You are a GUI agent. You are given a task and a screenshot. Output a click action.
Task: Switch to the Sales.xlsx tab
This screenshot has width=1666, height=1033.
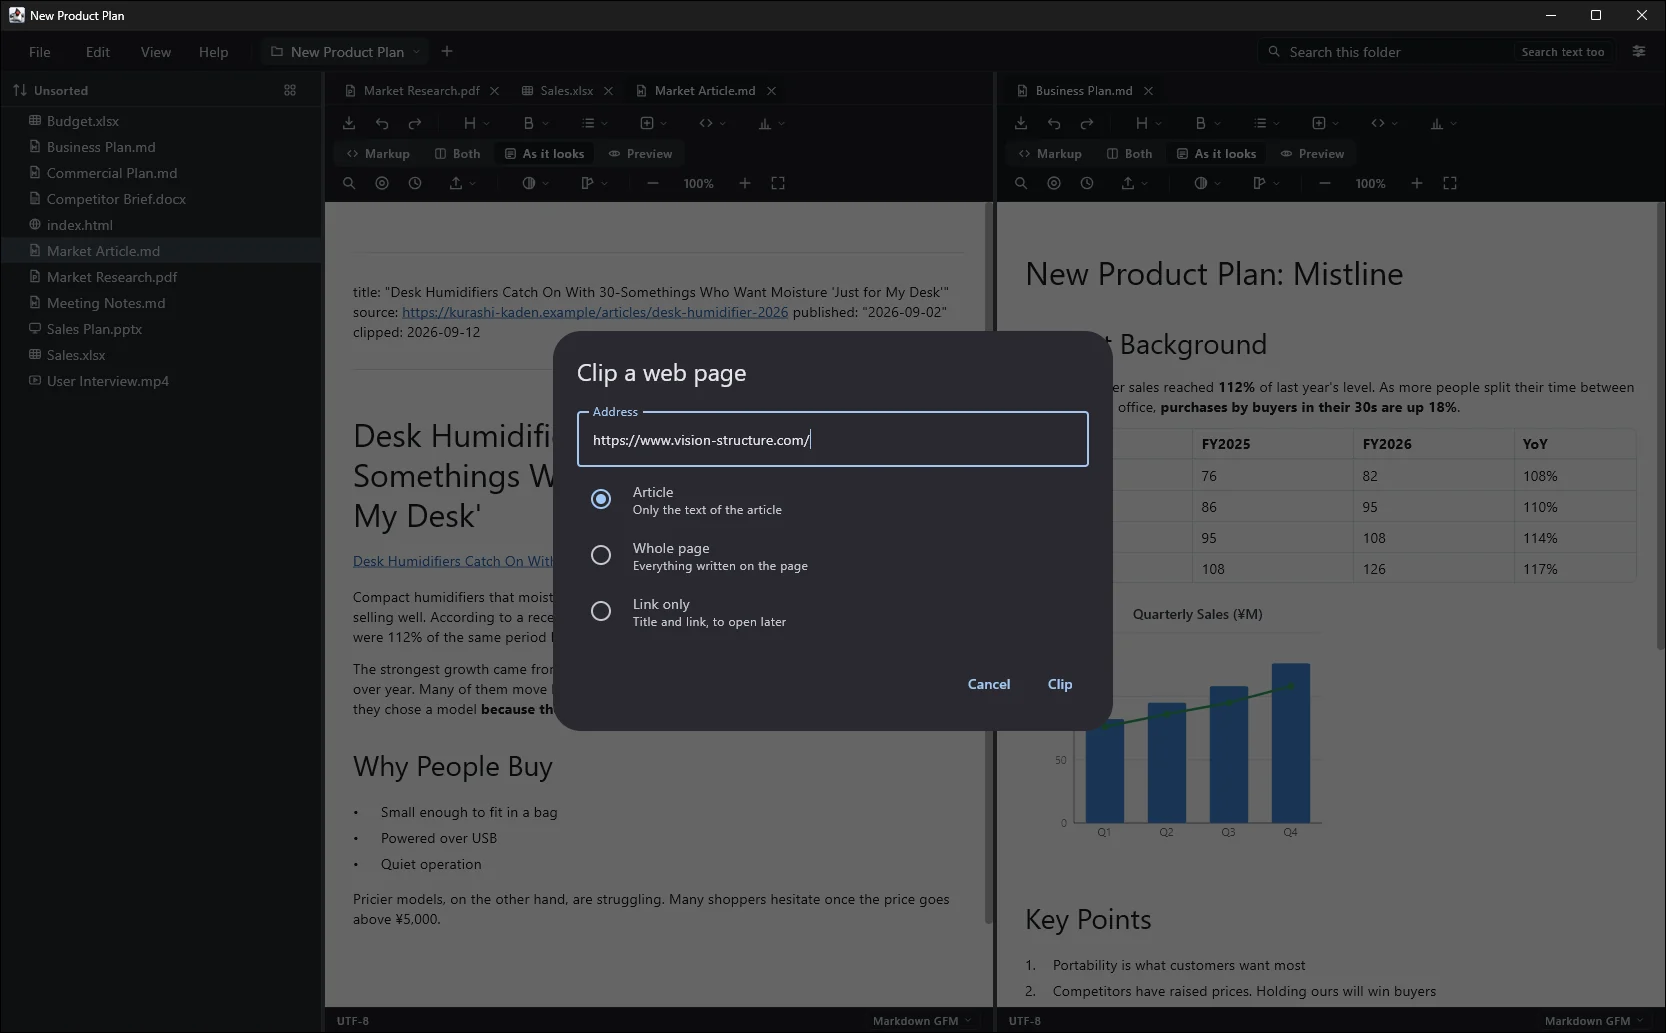click(566, 91)
